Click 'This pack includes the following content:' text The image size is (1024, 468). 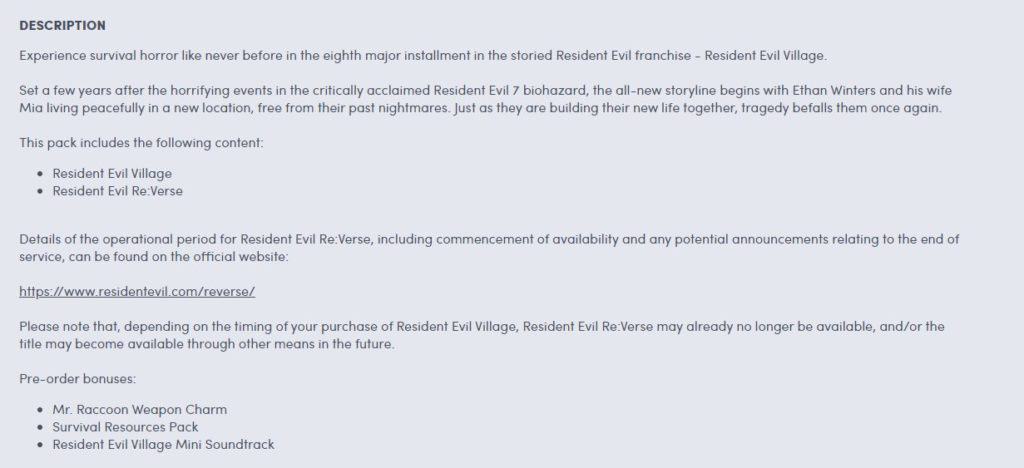(x=141, y=142)
